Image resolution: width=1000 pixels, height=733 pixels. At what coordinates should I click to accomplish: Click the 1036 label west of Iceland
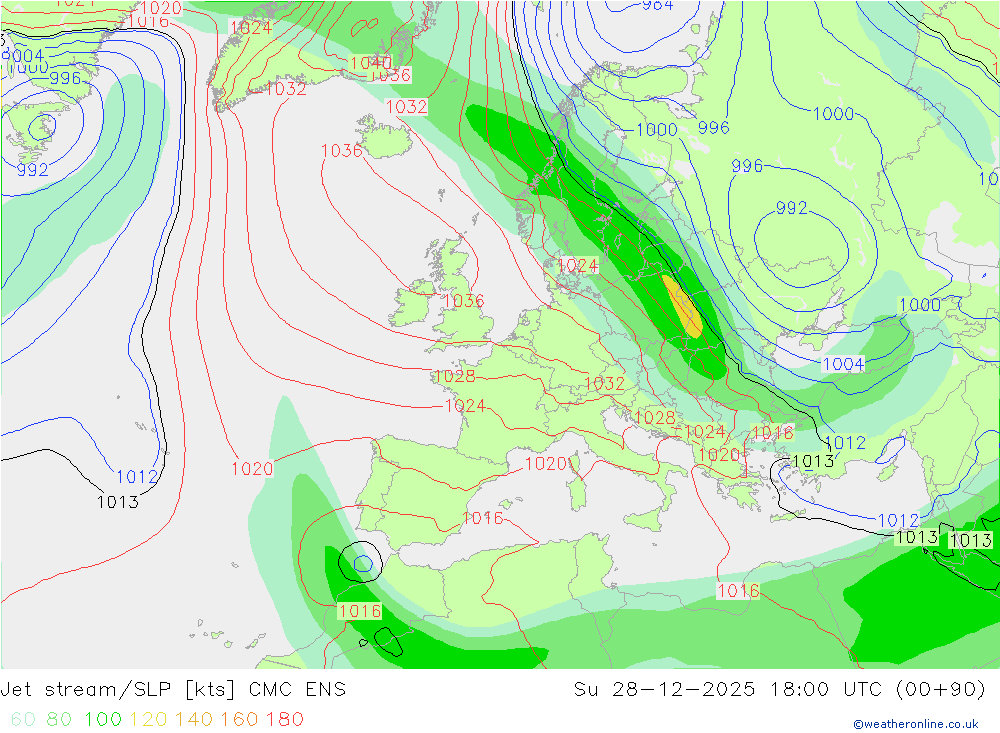[342, 151]
